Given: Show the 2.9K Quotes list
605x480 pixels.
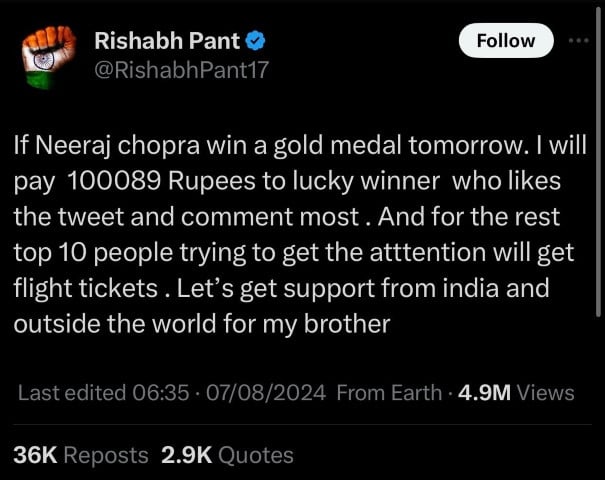Looking at the screenshot, I should click(x=227, y=455).
